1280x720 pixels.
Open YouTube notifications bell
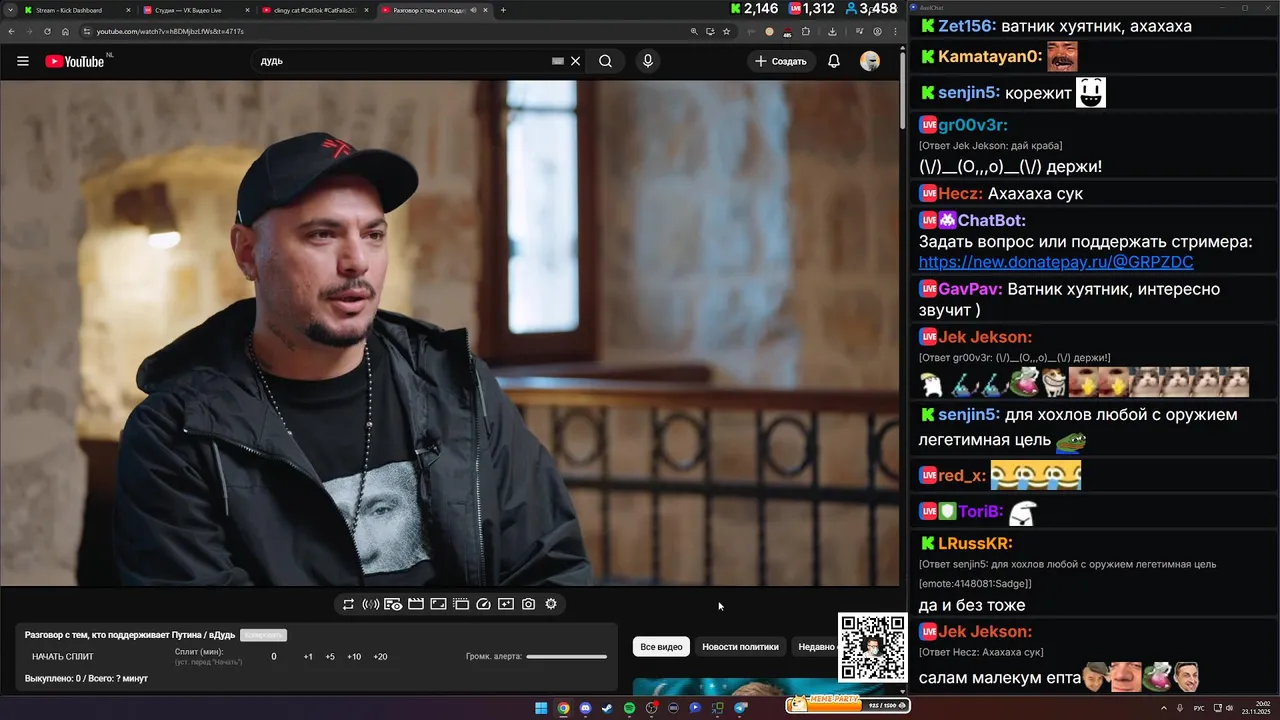pos(834,61)
